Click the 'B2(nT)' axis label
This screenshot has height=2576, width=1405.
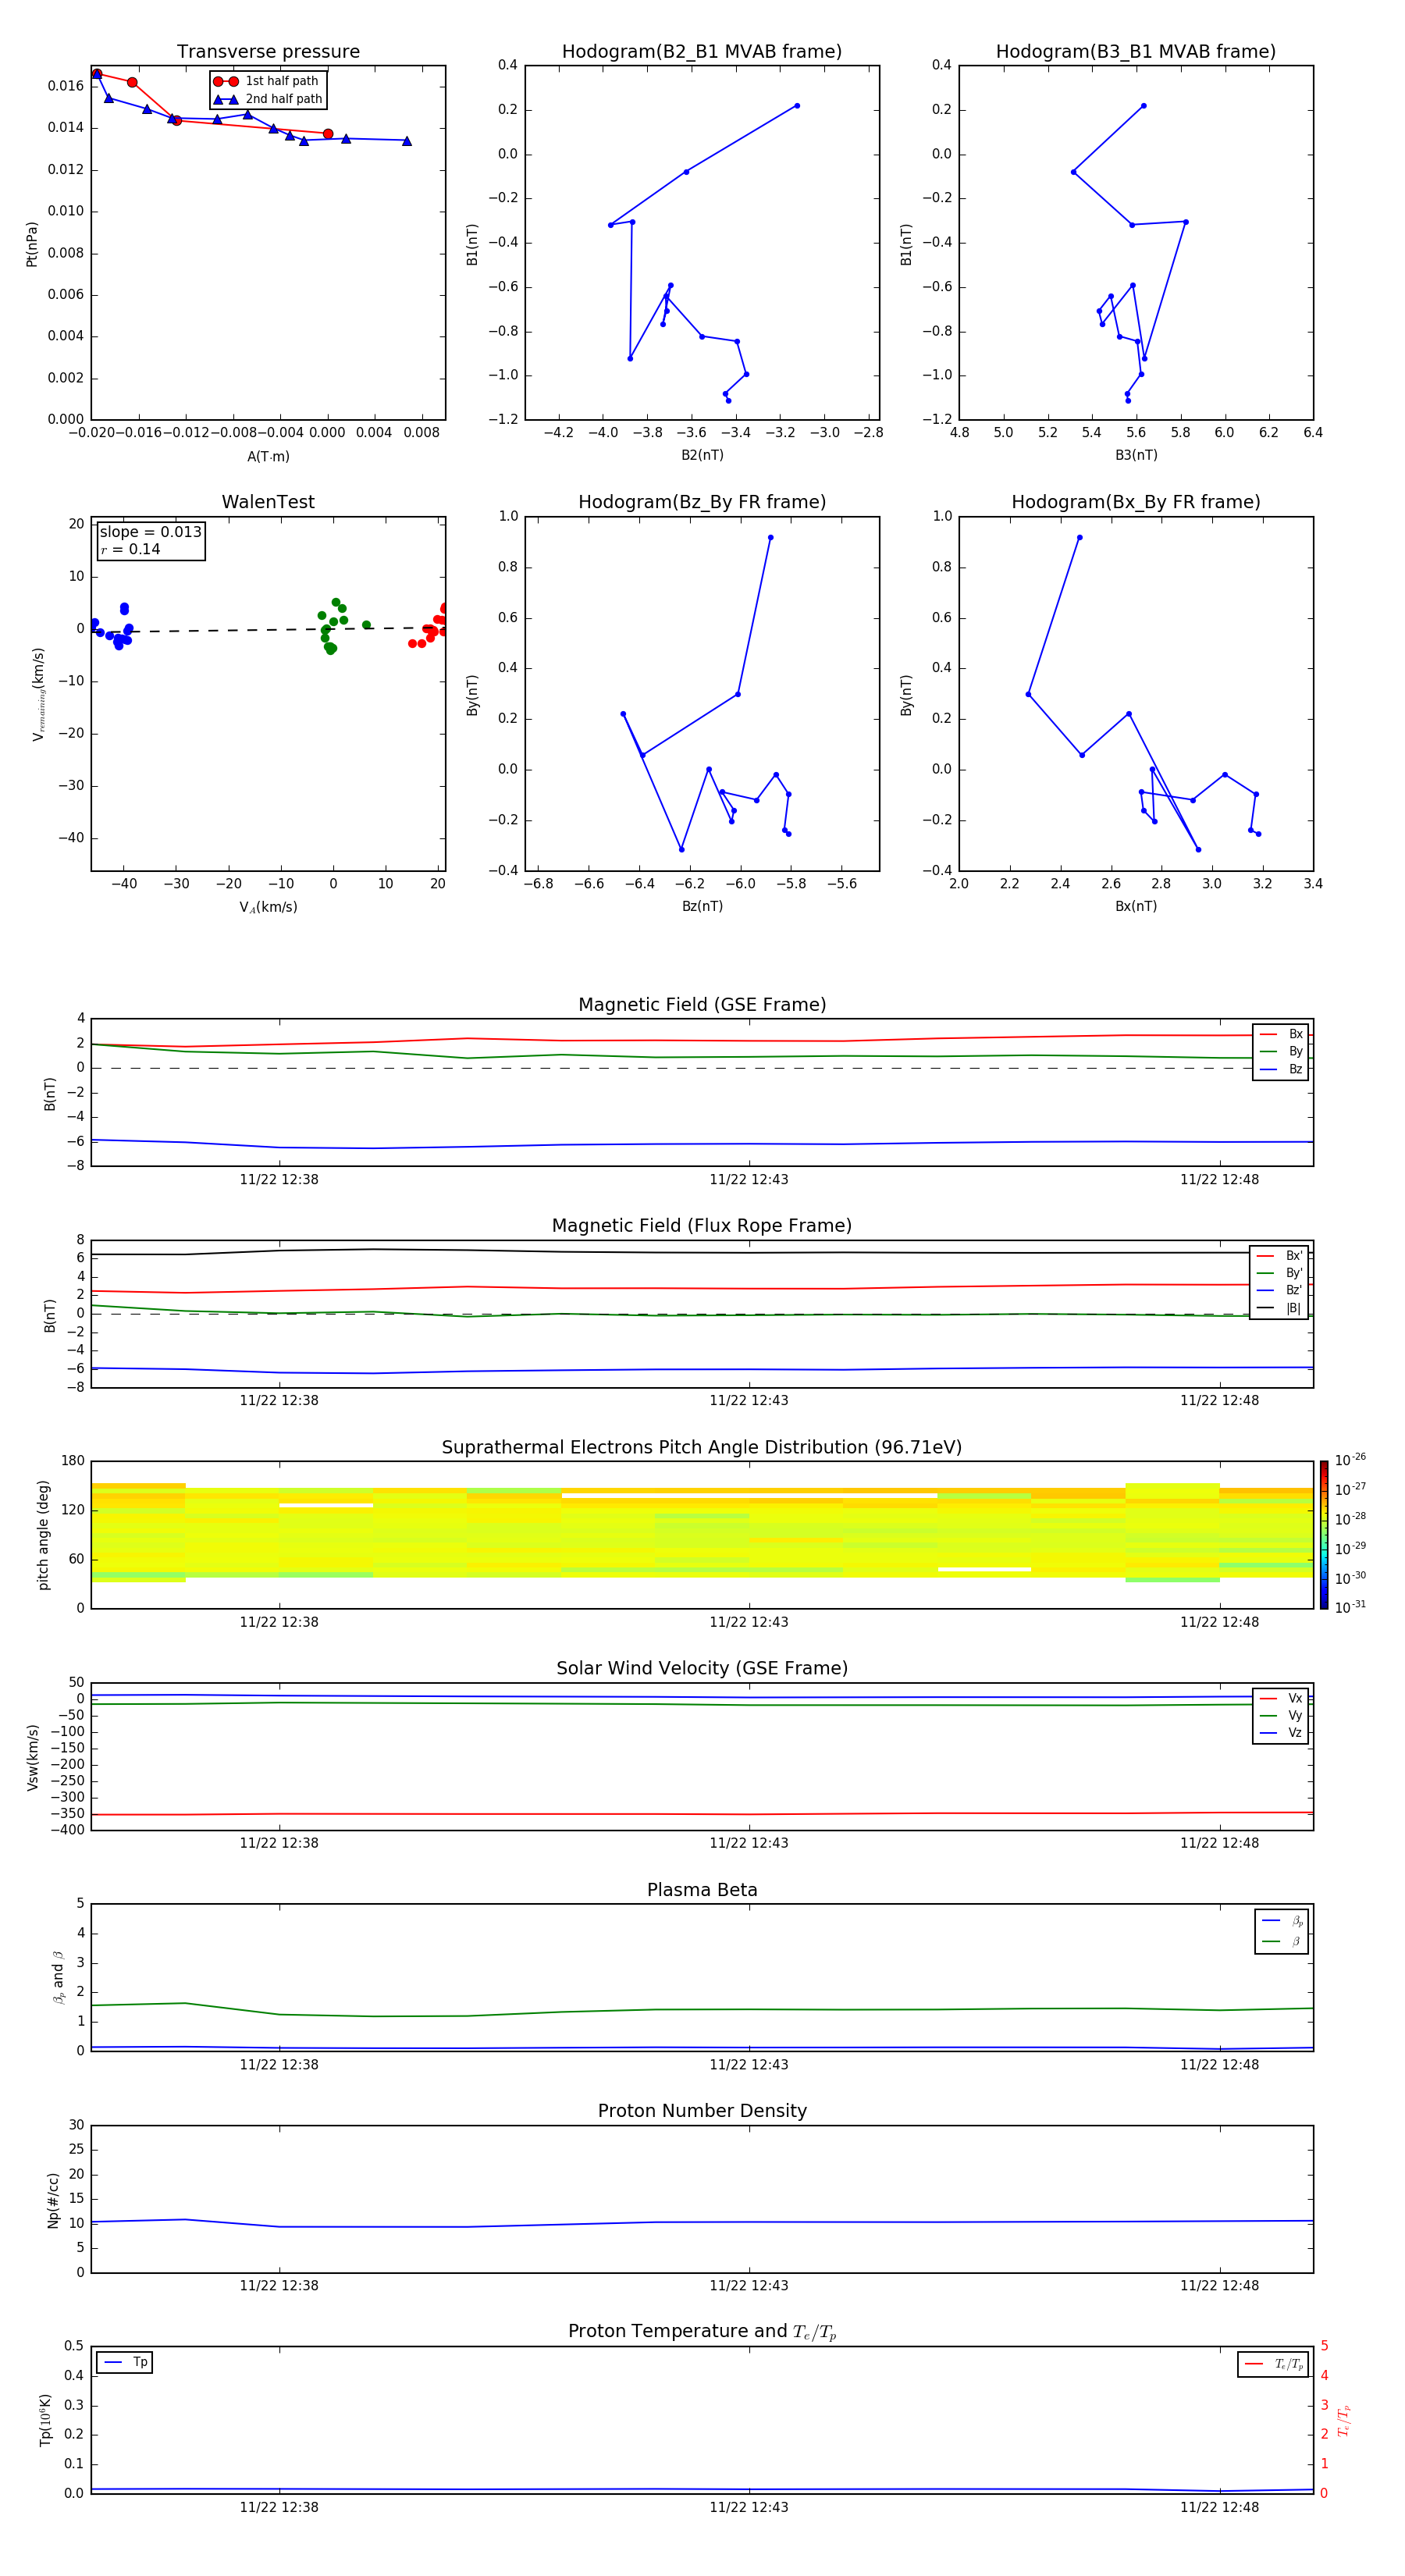[x=702, y=455]
